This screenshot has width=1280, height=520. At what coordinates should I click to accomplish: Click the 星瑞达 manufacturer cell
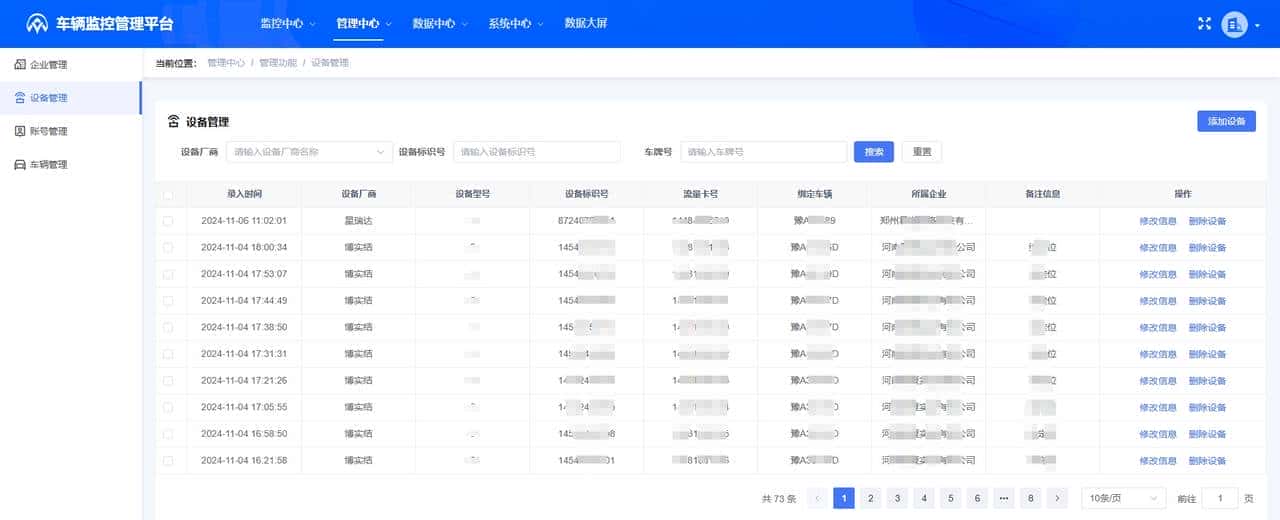[358, 221]
